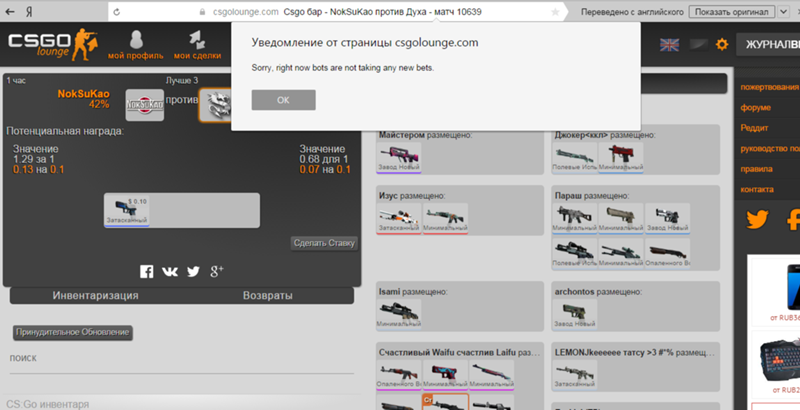Screen dimensions: 800x410
Task: Click the Показать оригинал button
Action: [x=731, y=12]
